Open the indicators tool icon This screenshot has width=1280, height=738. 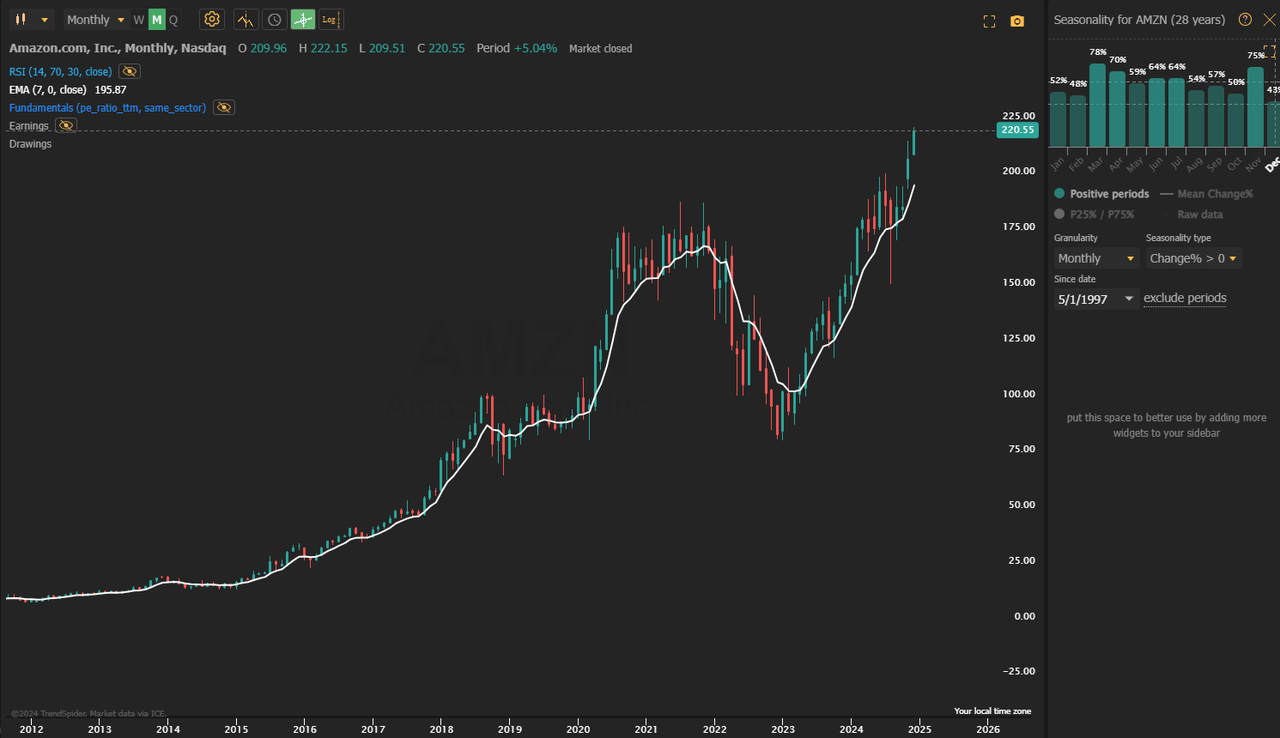[246, 20]
